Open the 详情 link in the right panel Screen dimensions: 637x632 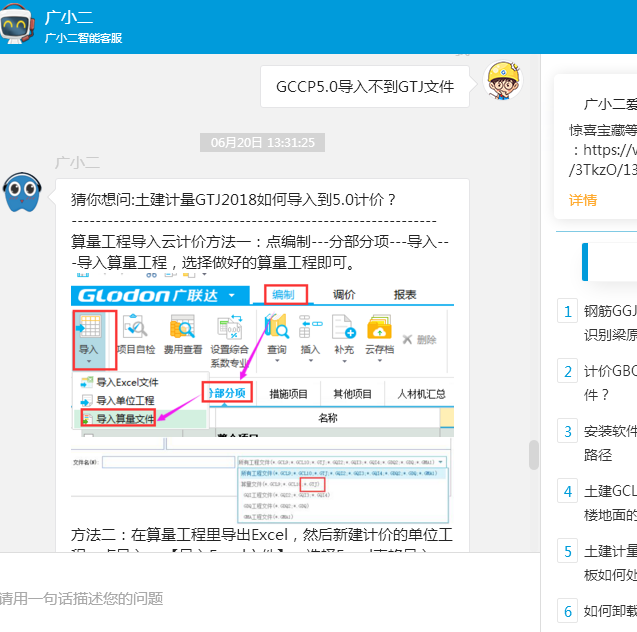[583, 200]
